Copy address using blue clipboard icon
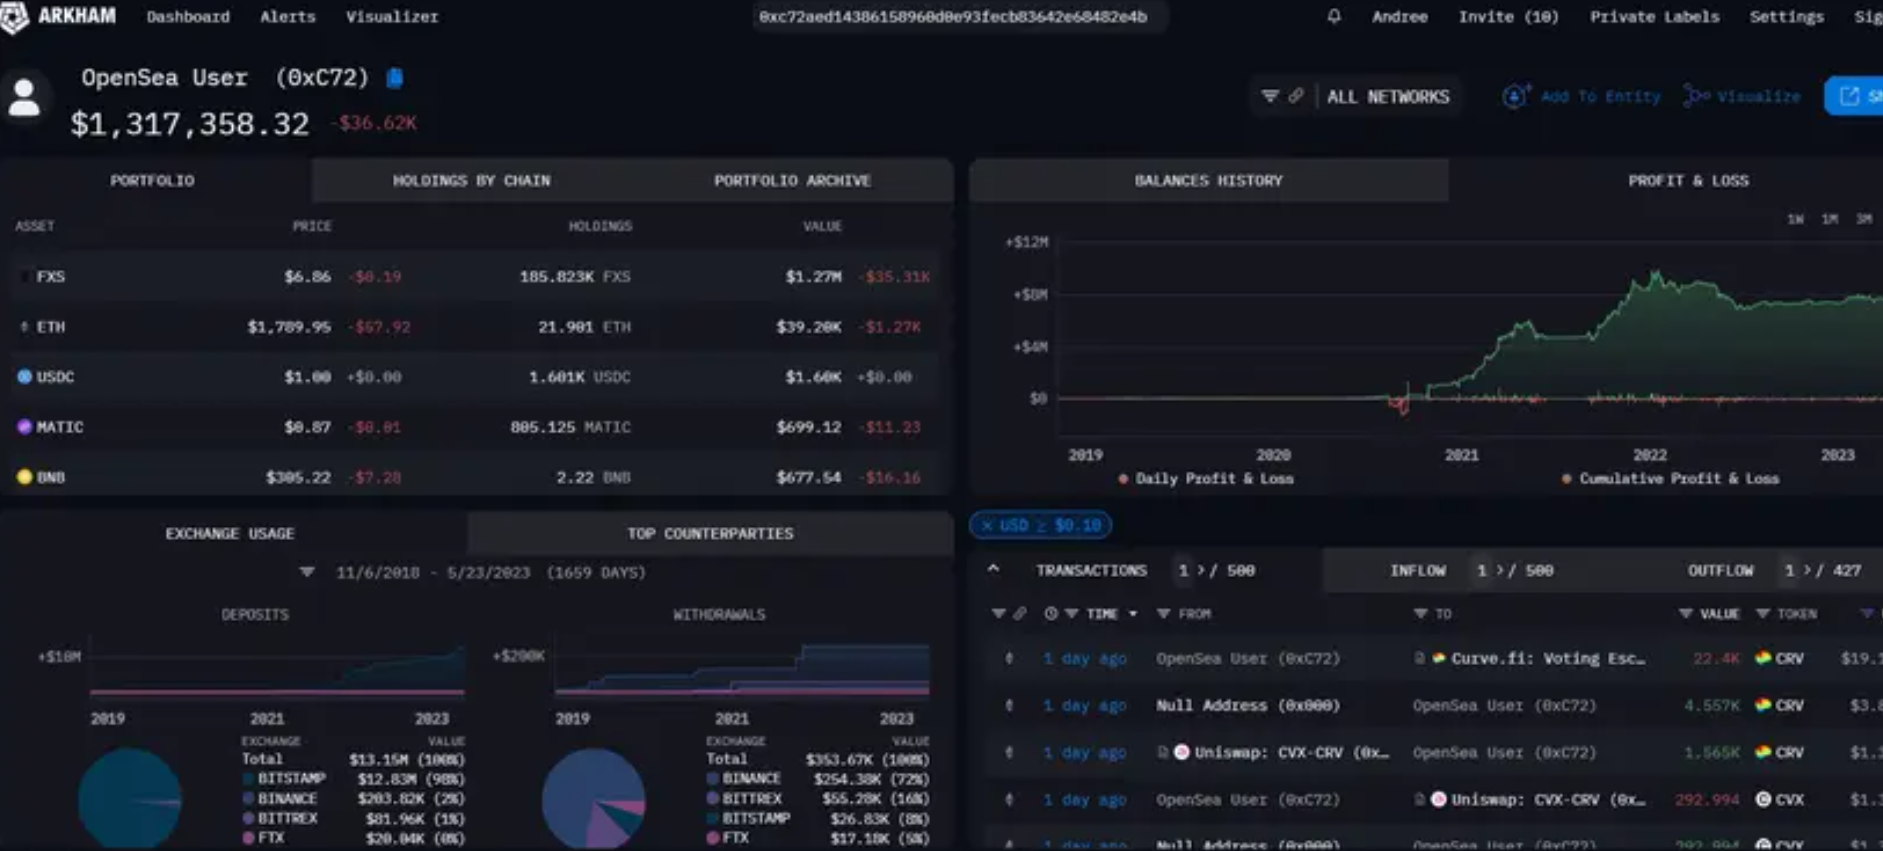Image resolution: width=1883 pixels, height=851 pixels. [395, 78]
